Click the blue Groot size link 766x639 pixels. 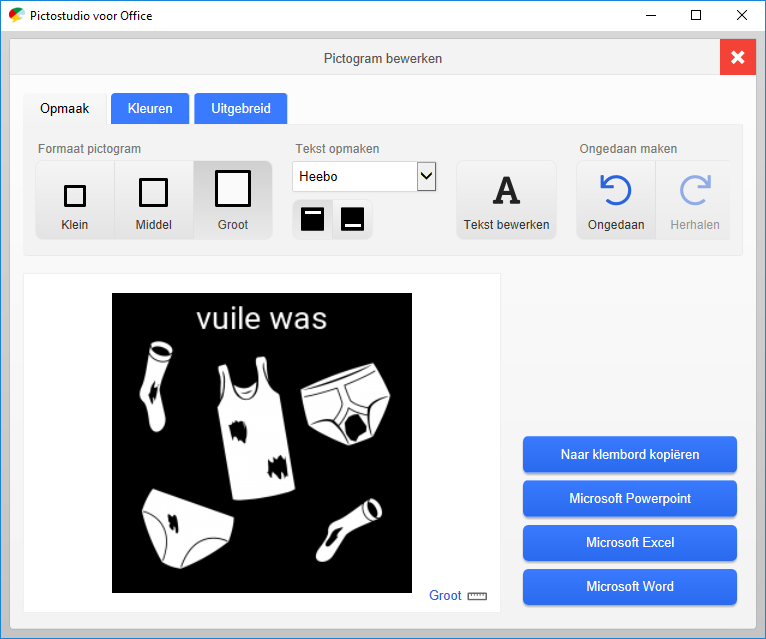click(x=445, y=596)
